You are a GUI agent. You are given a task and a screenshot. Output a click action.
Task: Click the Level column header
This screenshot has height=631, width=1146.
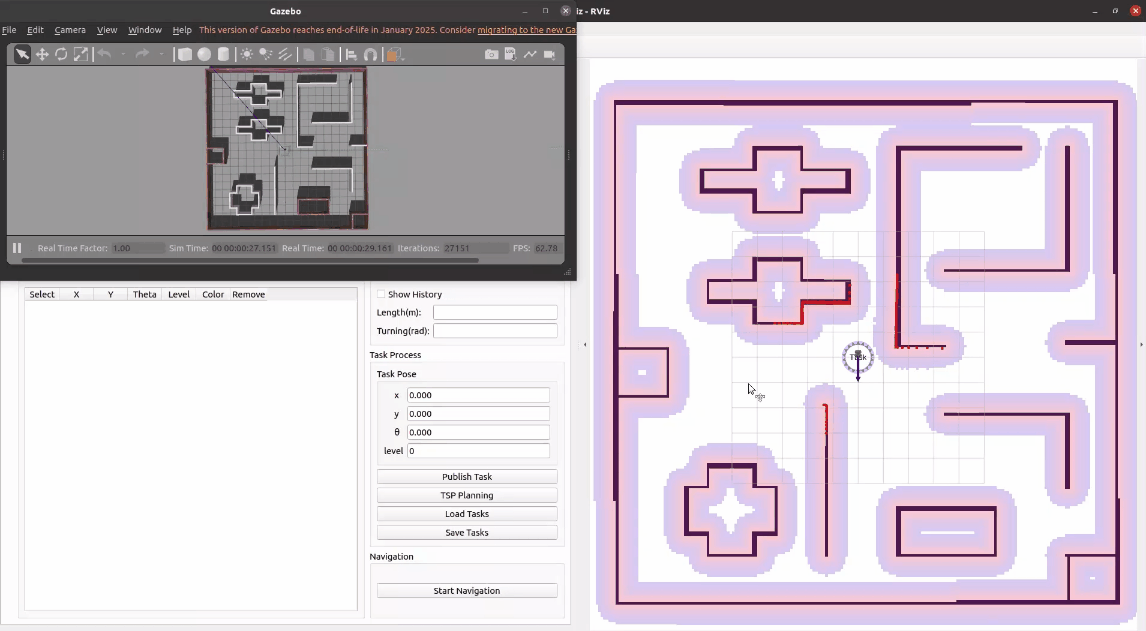coord(179,295)
